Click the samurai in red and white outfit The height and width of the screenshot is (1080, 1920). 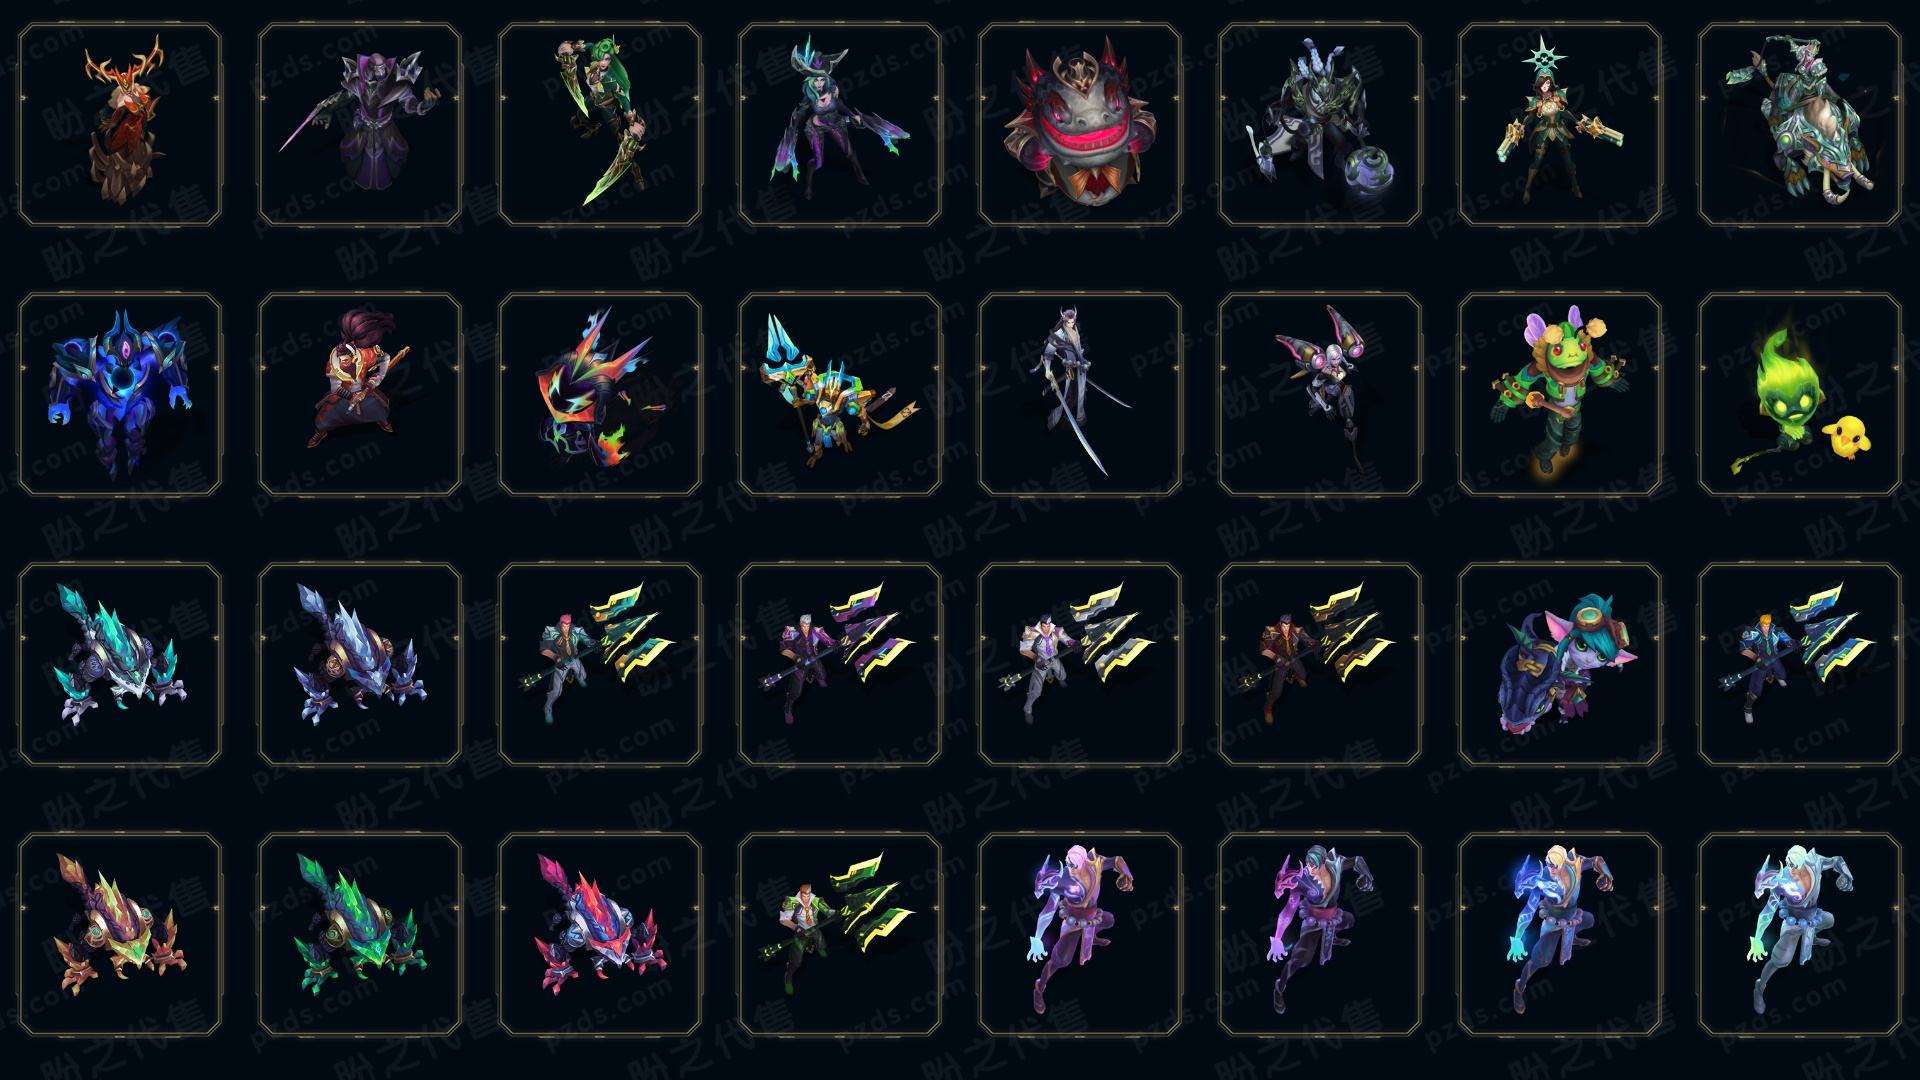(x=360, y=394)
